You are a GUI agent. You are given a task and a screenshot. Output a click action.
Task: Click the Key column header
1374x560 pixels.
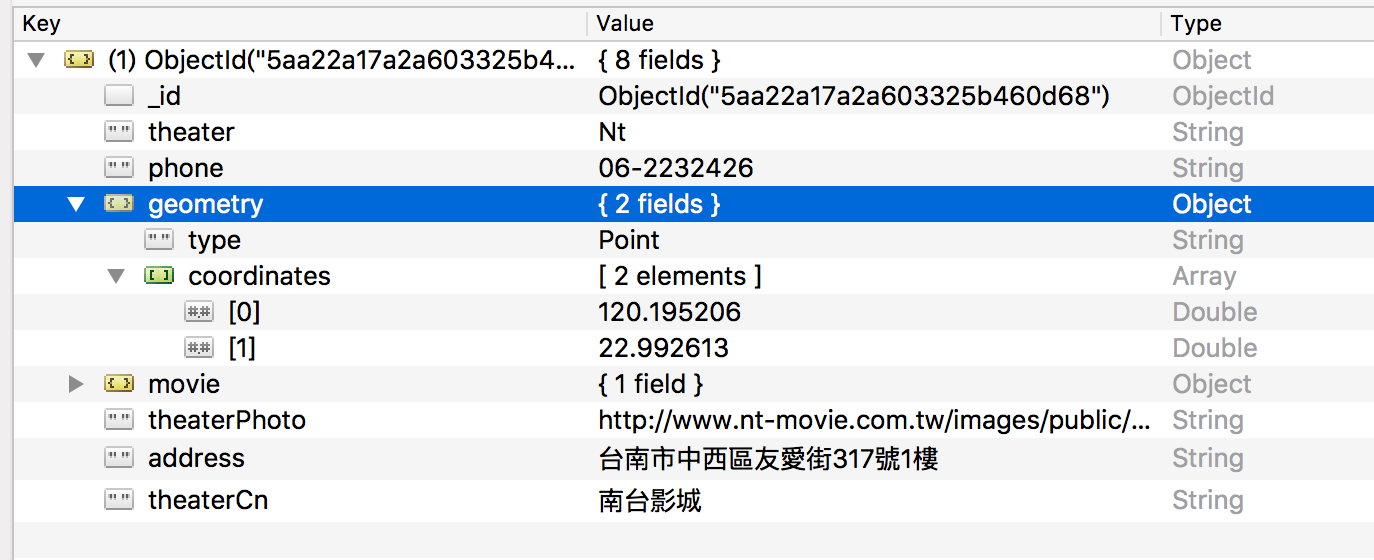300,23
